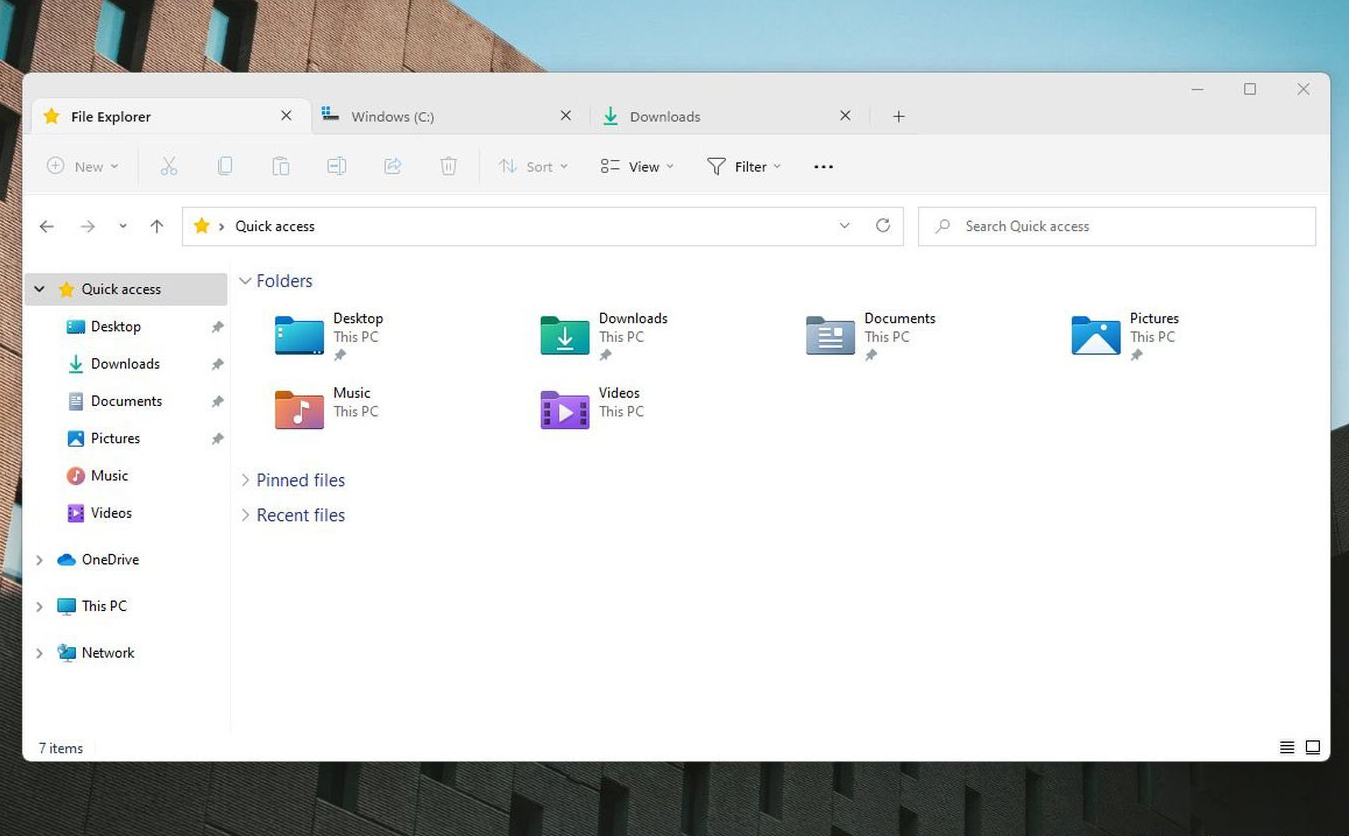Click the Delete trash can icon
1349x836 pixels.
[449, 167]
